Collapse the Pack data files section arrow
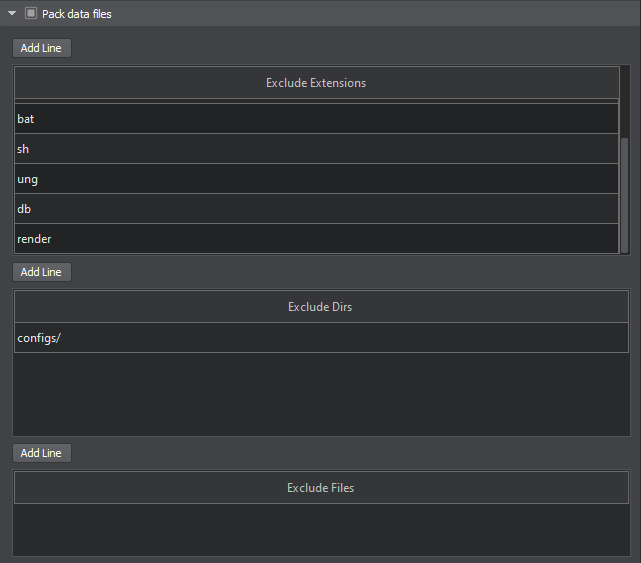The image size is (641, 563). pyautogui.click(x=12, y=13)
